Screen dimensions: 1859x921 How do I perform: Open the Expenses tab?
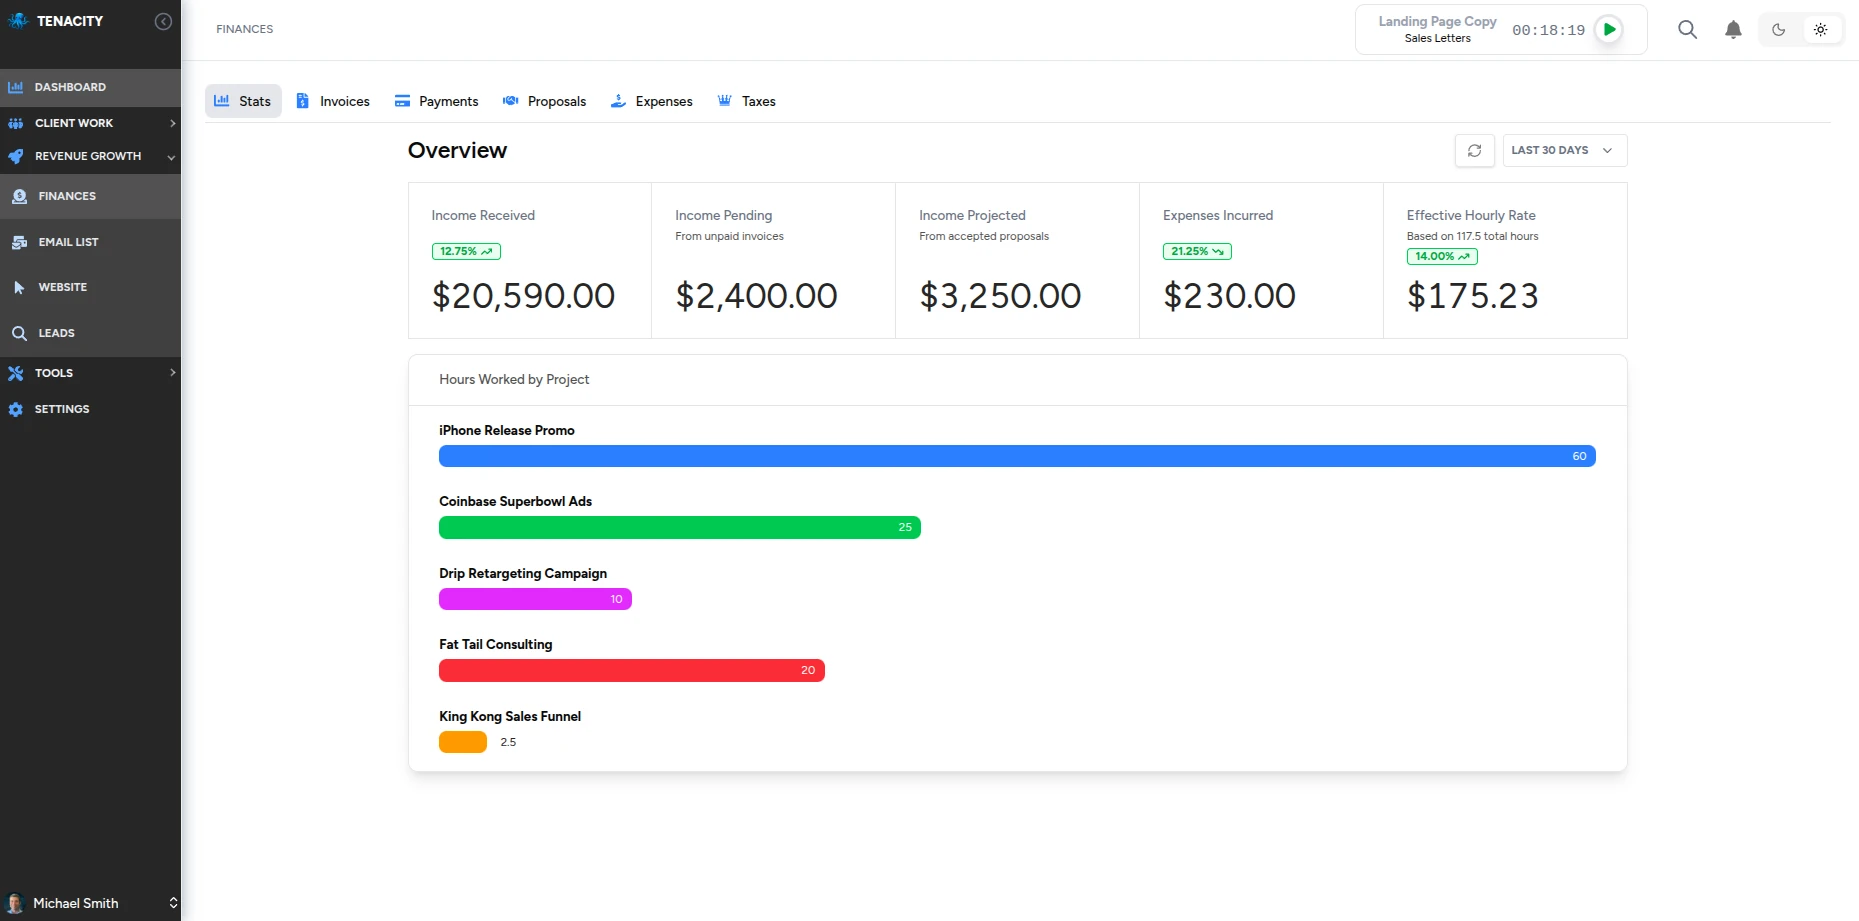652,102
